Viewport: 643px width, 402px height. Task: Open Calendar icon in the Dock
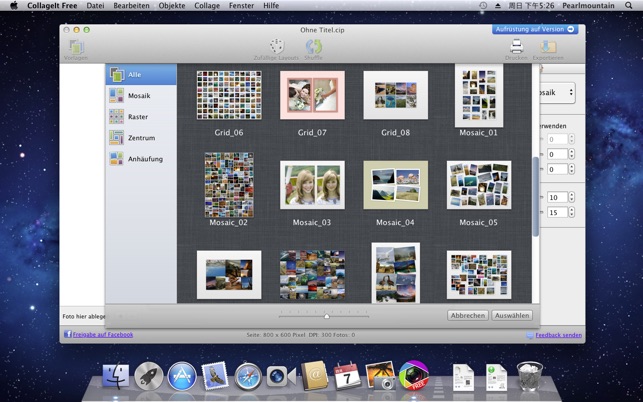347,376
